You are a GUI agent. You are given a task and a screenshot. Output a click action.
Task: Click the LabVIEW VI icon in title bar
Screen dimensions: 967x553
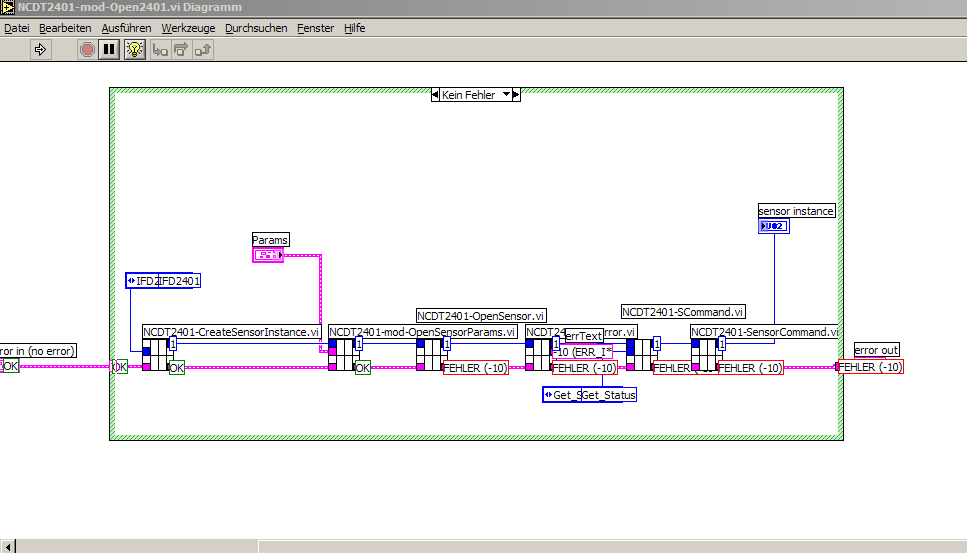[7, 7]
